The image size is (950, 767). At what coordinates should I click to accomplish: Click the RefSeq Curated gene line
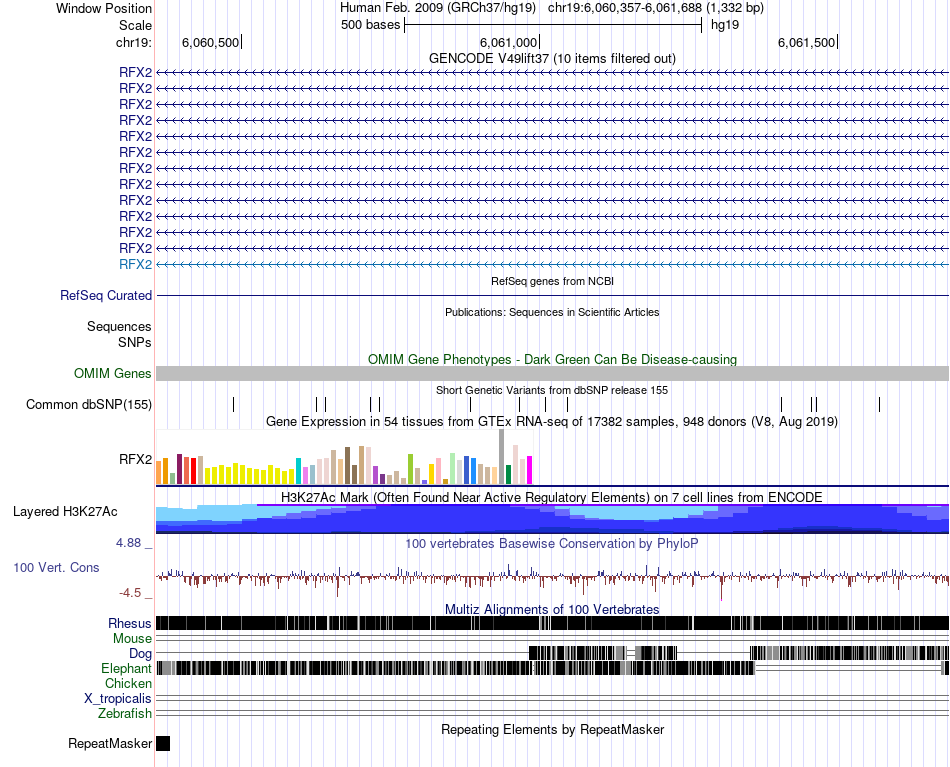(x=552, y=296)
